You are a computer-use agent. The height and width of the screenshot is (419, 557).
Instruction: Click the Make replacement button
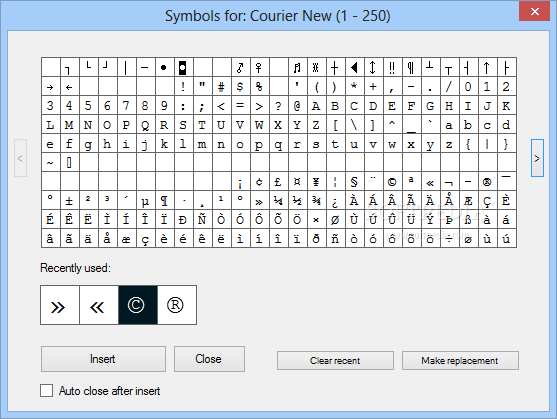[x=460, y=361]
